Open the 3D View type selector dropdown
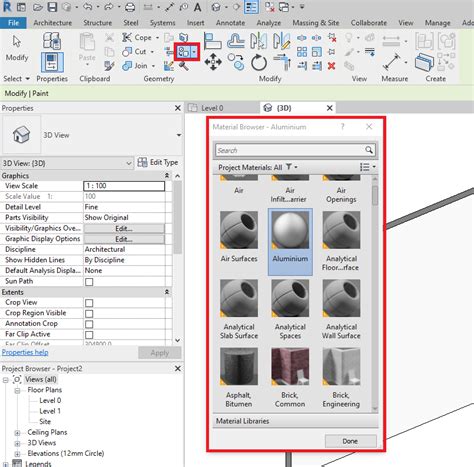Viewport: 474px width, 467px height. click(x=179, y=135)
